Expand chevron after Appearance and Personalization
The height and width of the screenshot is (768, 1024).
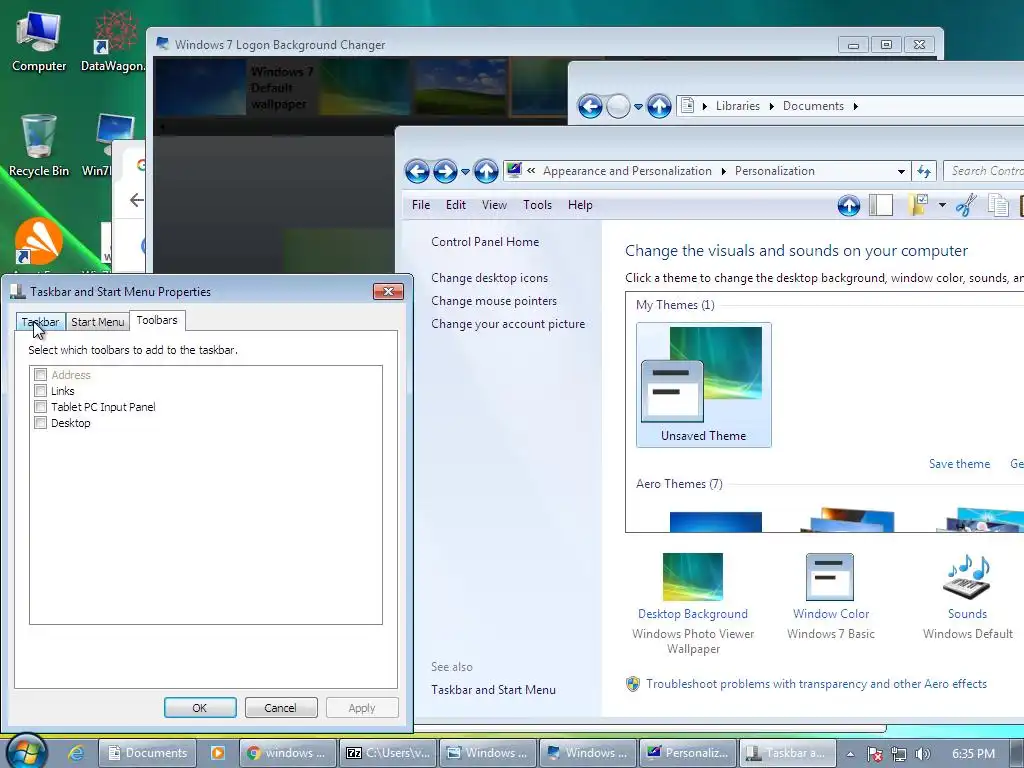724,172
